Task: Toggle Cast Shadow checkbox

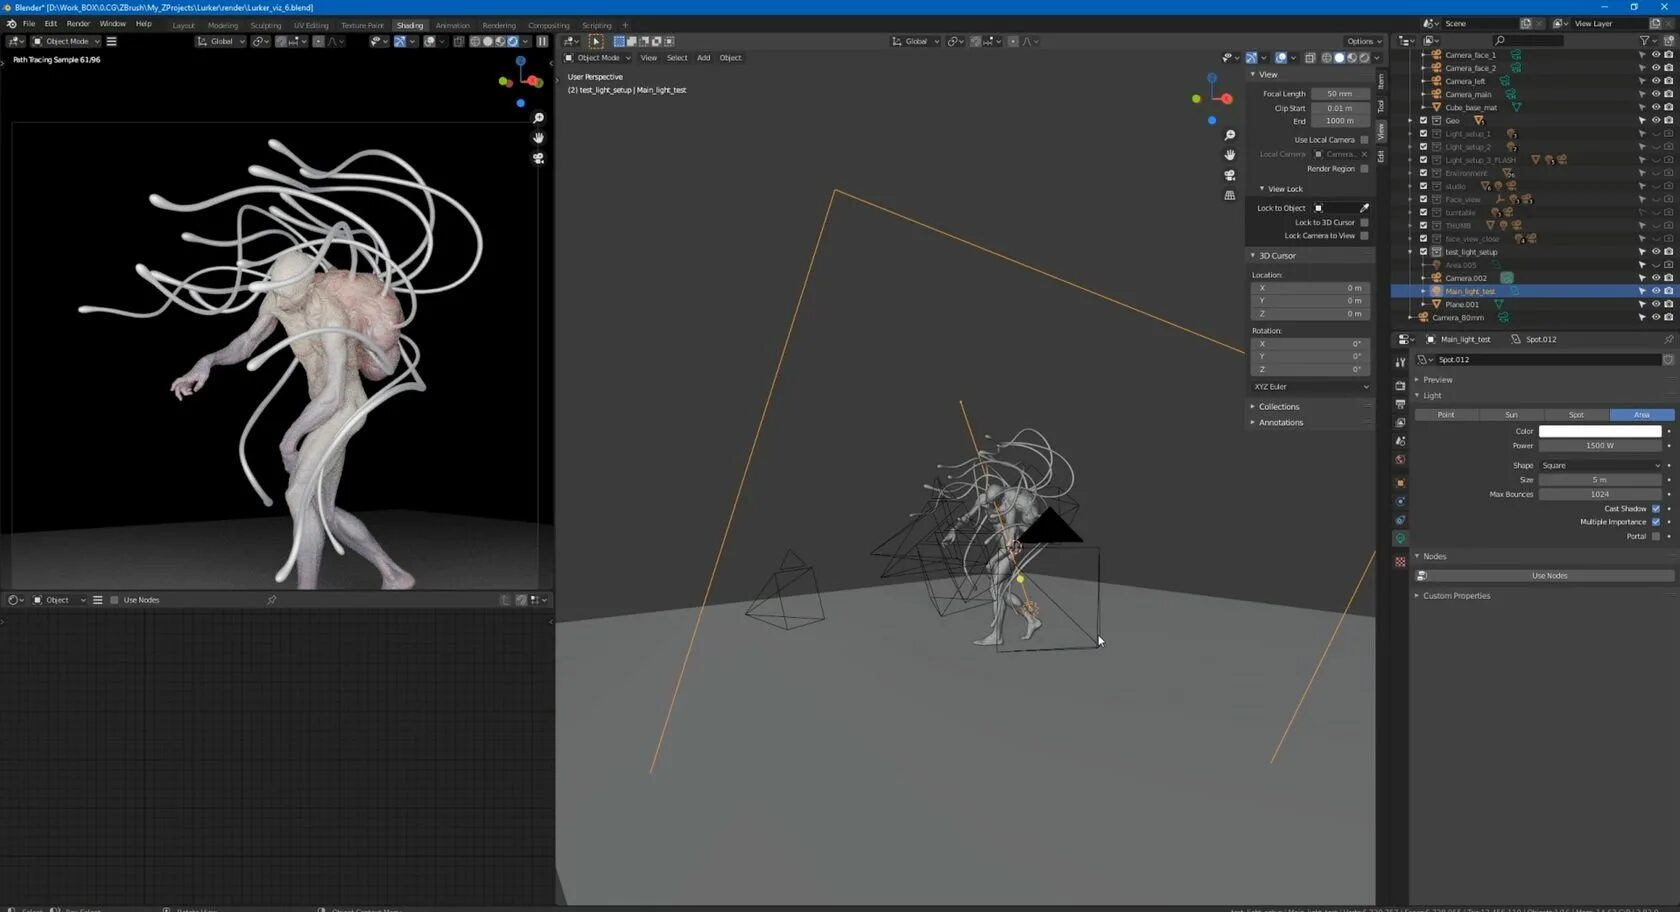Action: (x=1656, y=509)
